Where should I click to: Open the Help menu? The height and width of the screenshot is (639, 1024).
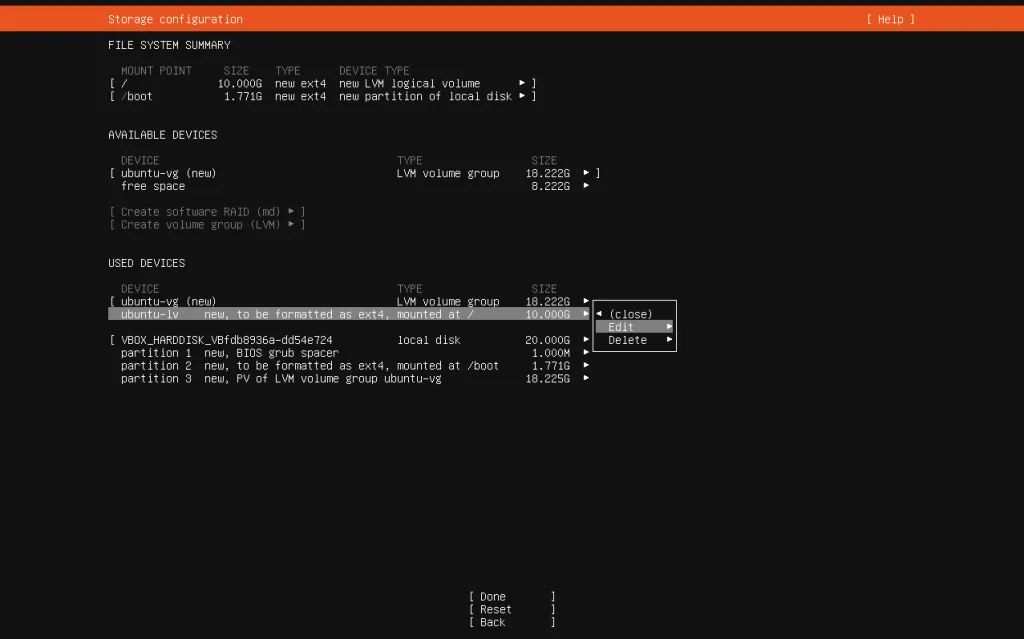pos(890,19)
